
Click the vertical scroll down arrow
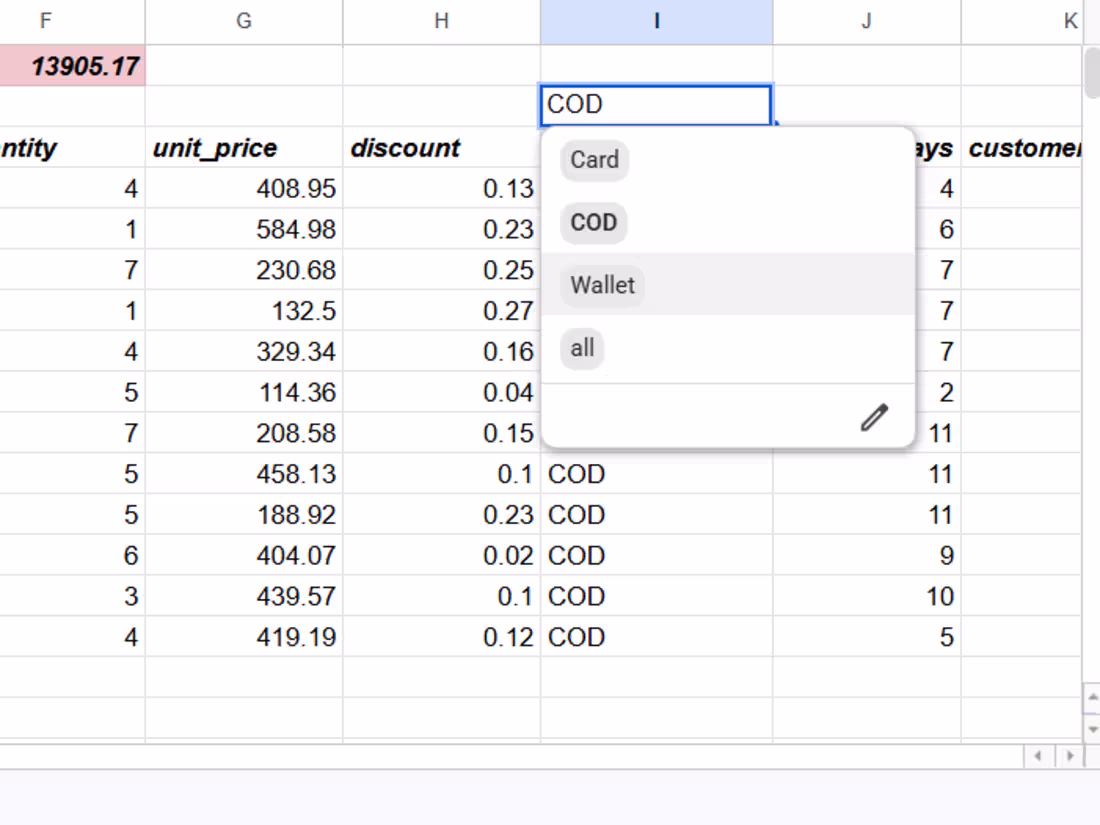[1092, 729]
